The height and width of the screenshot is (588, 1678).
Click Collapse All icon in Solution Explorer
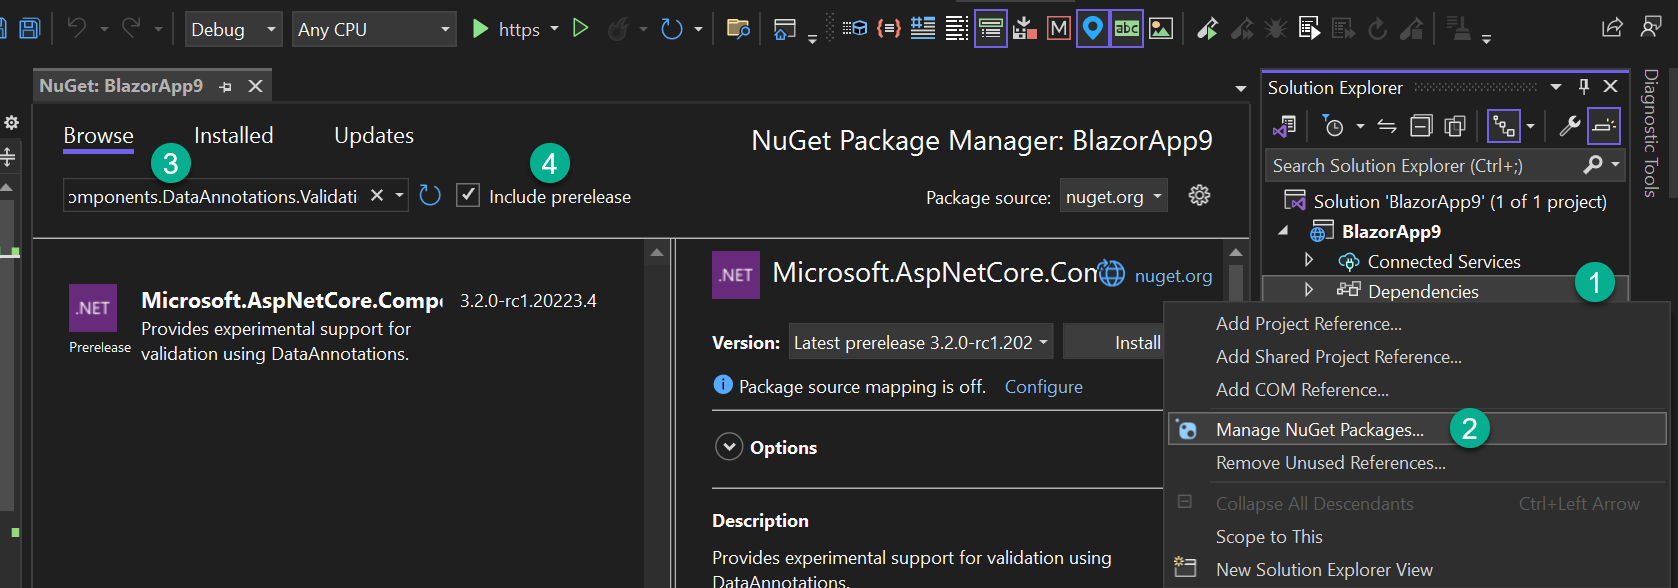(1421, 126)
